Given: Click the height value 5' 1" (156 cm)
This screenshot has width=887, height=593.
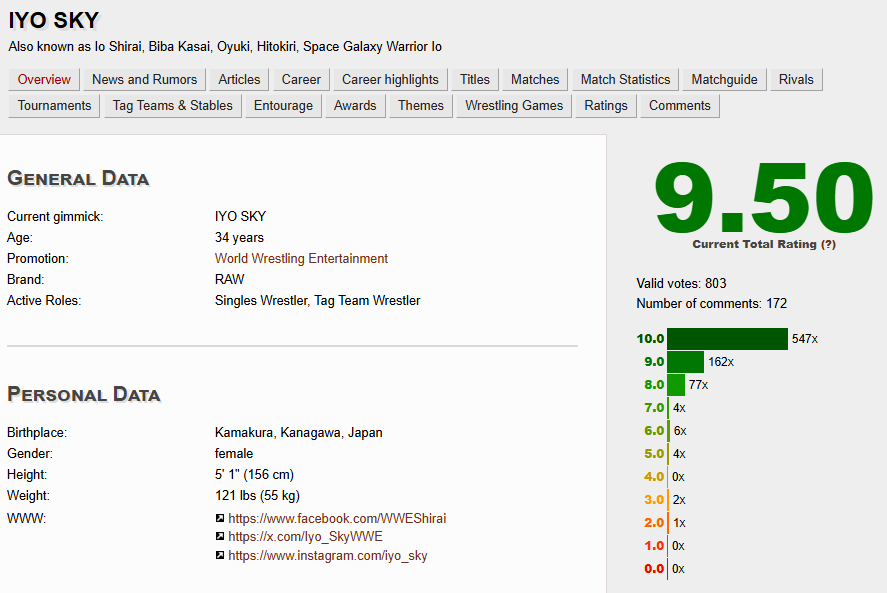Looking at the screenshot, I should (x=255, y=475).
